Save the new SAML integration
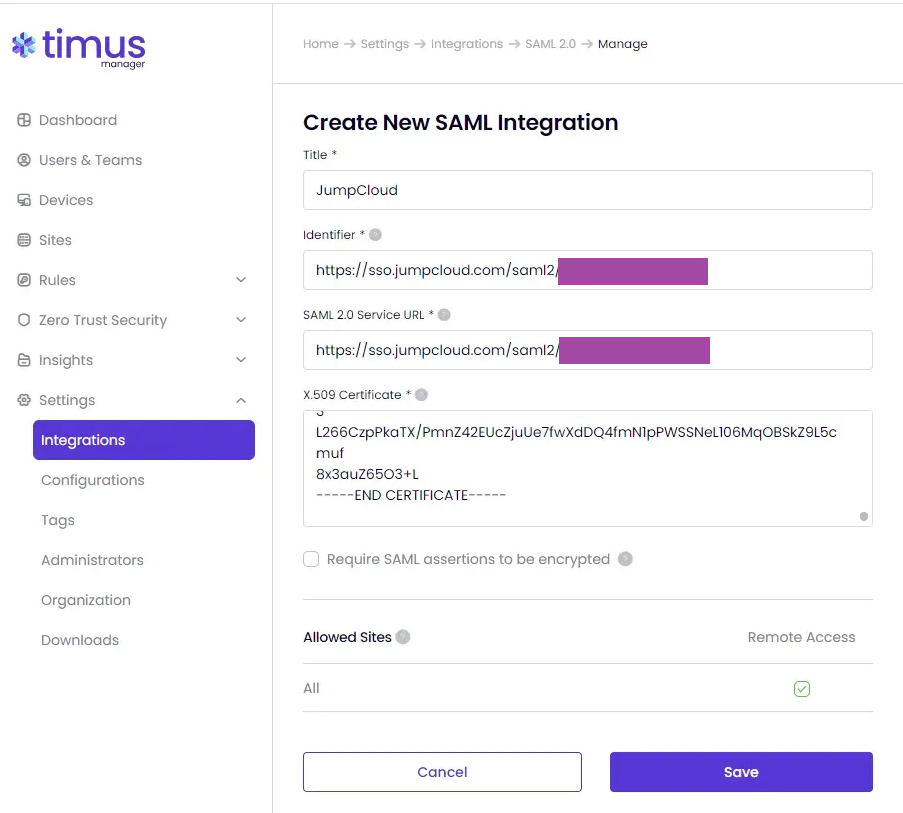 [741, 772]
